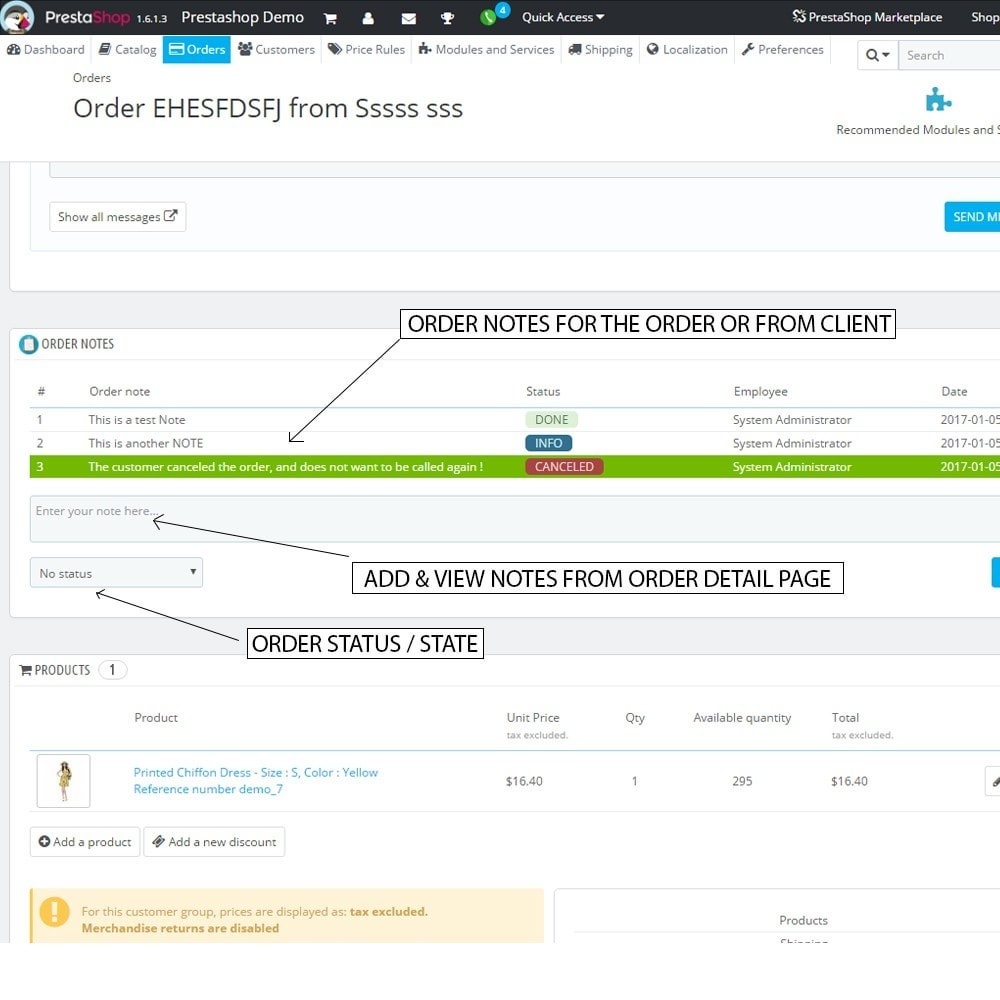Click the shopping cart icon in header

pos(330,18)
